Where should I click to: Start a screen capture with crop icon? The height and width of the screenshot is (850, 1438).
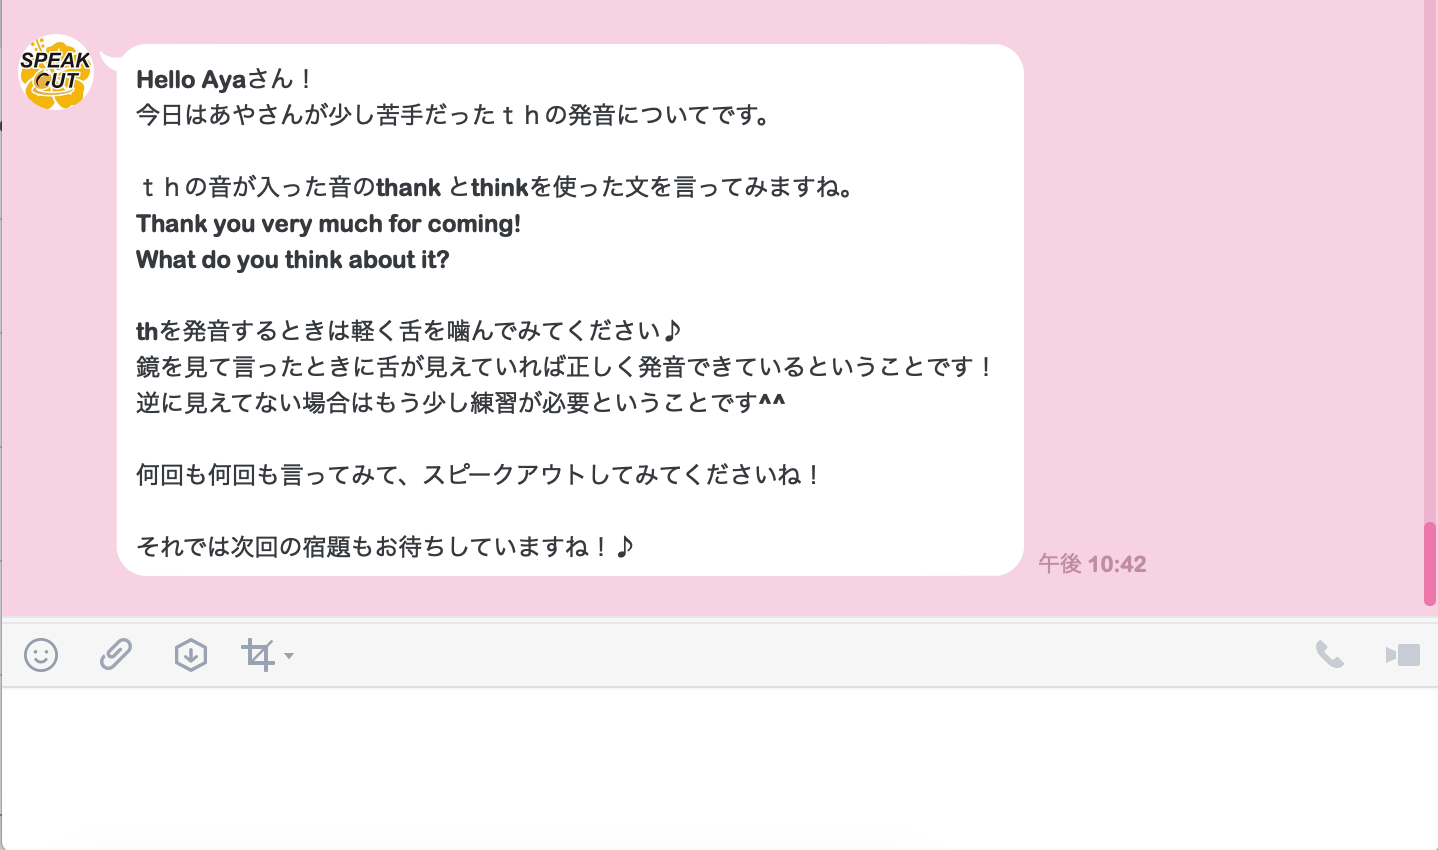click(258, 655)
